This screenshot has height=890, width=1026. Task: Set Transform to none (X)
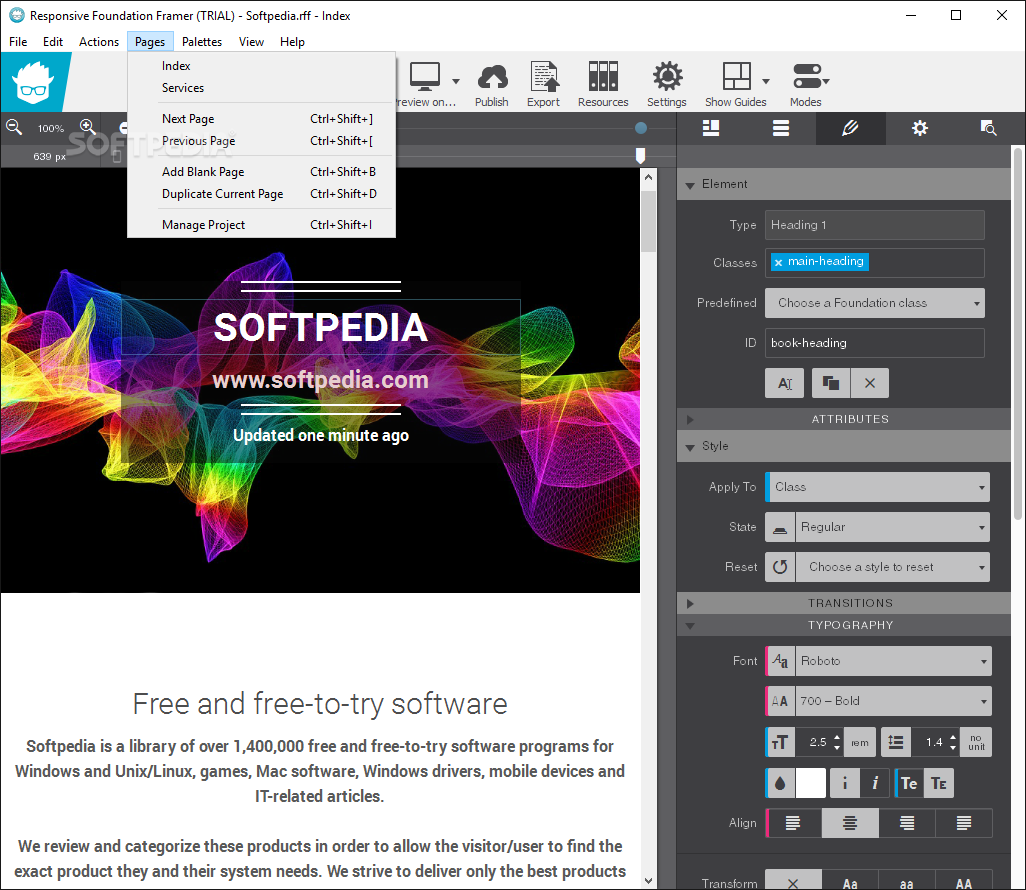[x=793, y=881]
